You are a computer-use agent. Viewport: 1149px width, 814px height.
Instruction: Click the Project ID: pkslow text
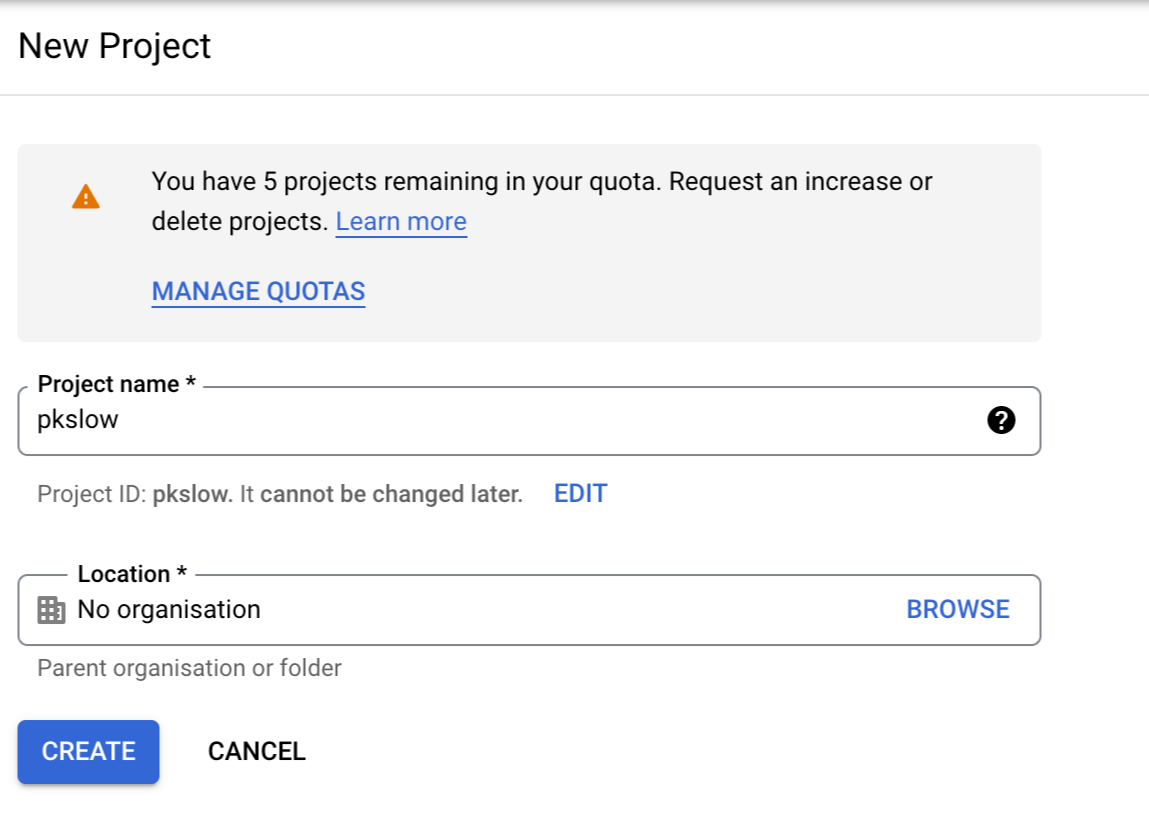point(134,494)
